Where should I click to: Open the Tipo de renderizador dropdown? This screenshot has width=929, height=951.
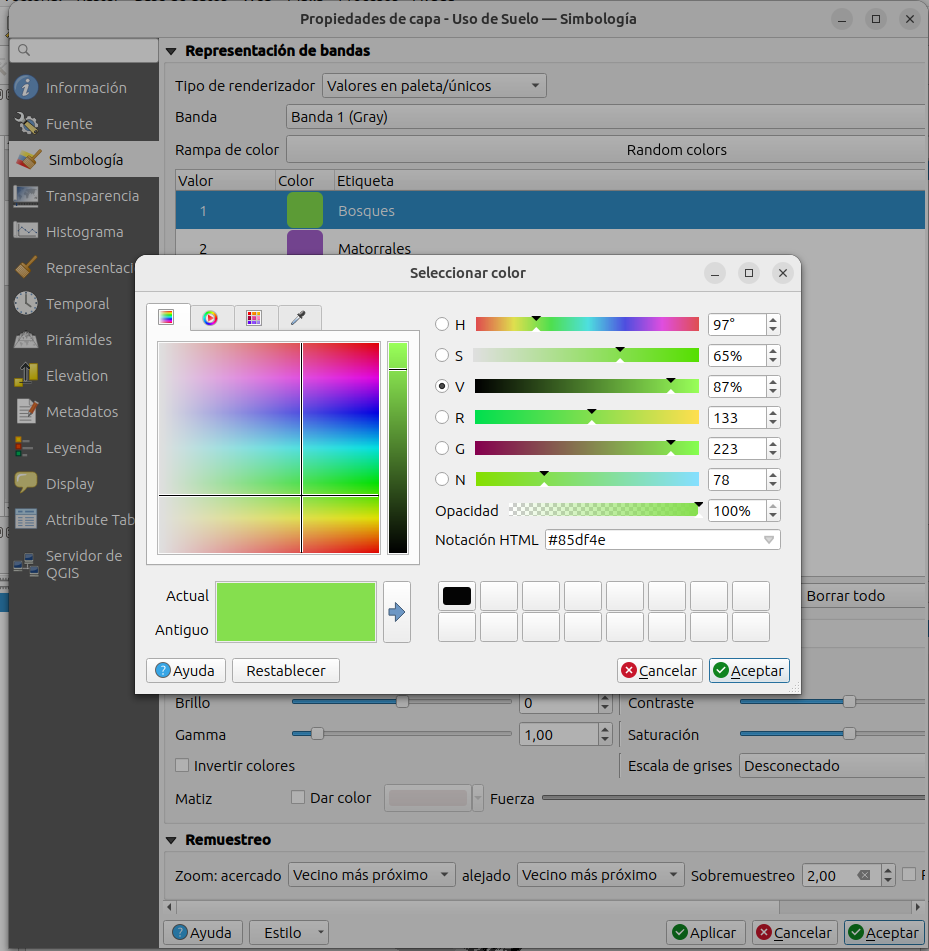(434, 86)
